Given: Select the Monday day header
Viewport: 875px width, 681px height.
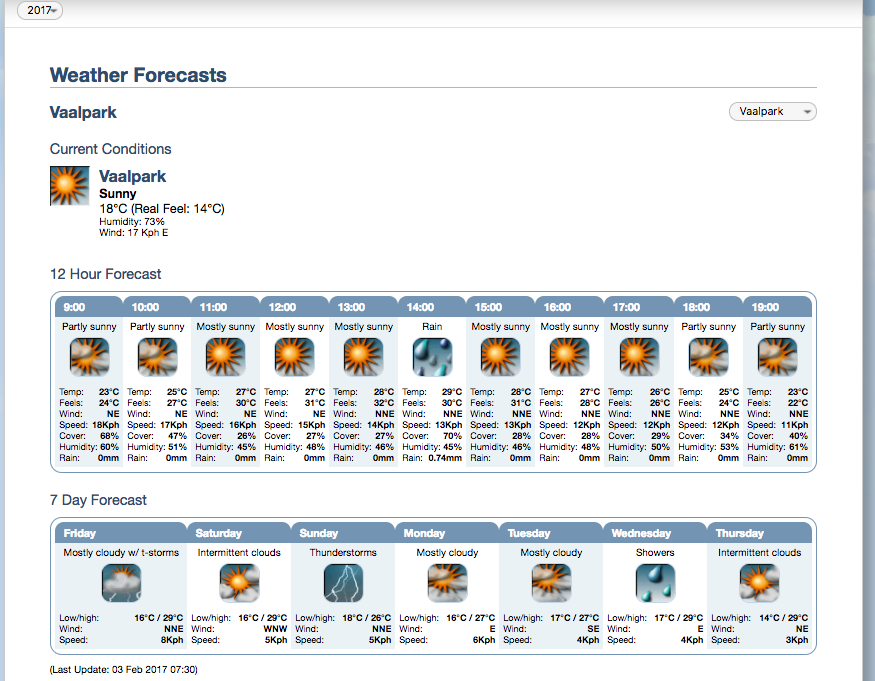Looking at the screenshot, I should click(x=446, y=533).
